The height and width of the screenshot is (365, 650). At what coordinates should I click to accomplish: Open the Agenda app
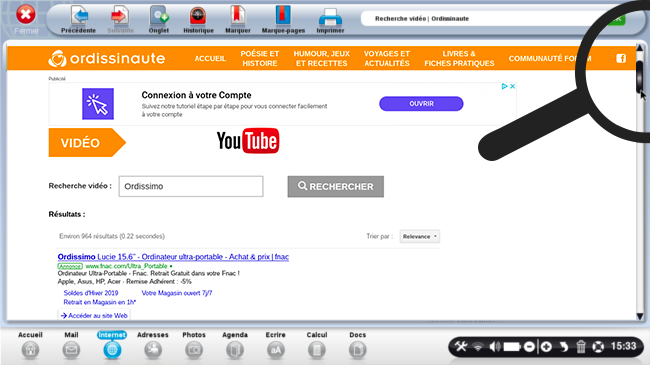(x=235, y=345)
